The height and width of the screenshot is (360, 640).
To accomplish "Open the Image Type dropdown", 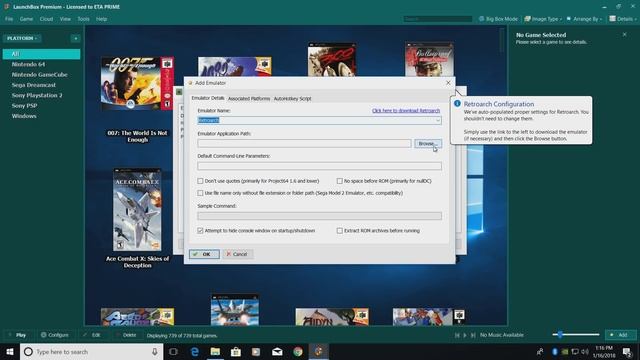I will [543, 19].
